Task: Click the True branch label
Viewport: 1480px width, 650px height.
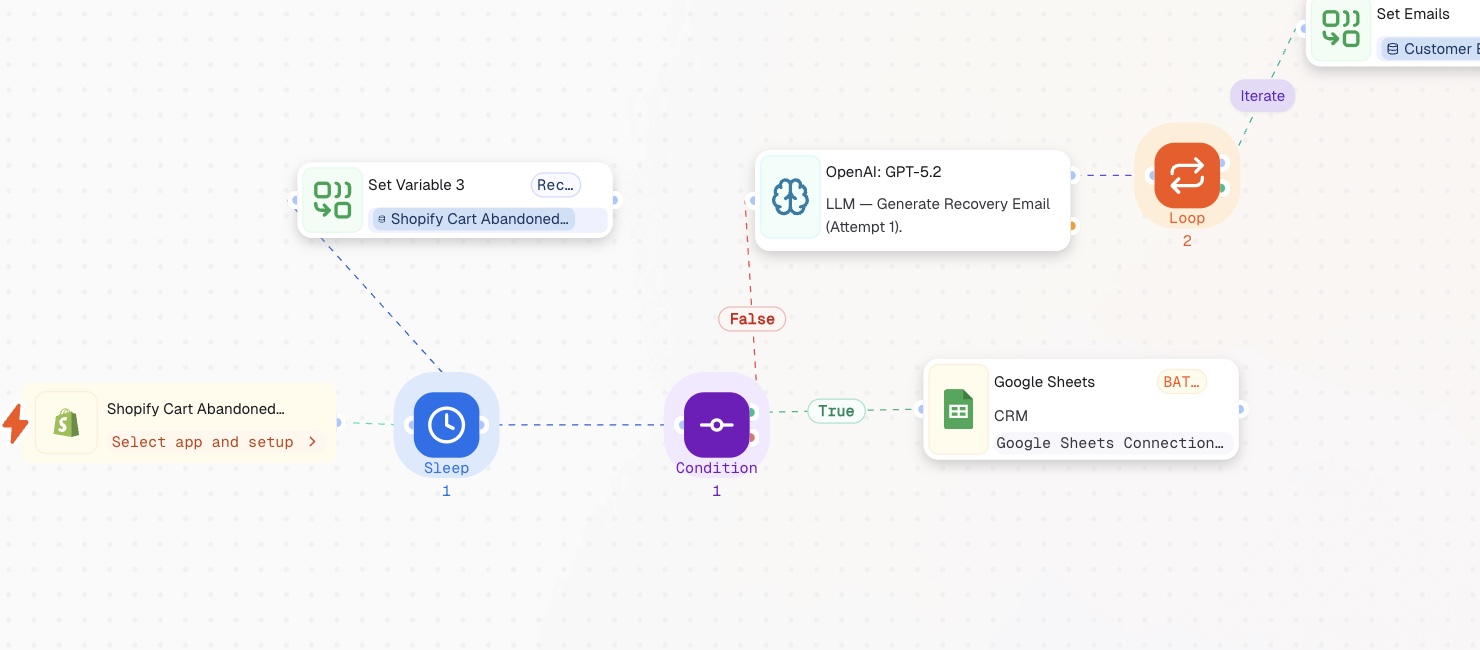Action: 836,411
